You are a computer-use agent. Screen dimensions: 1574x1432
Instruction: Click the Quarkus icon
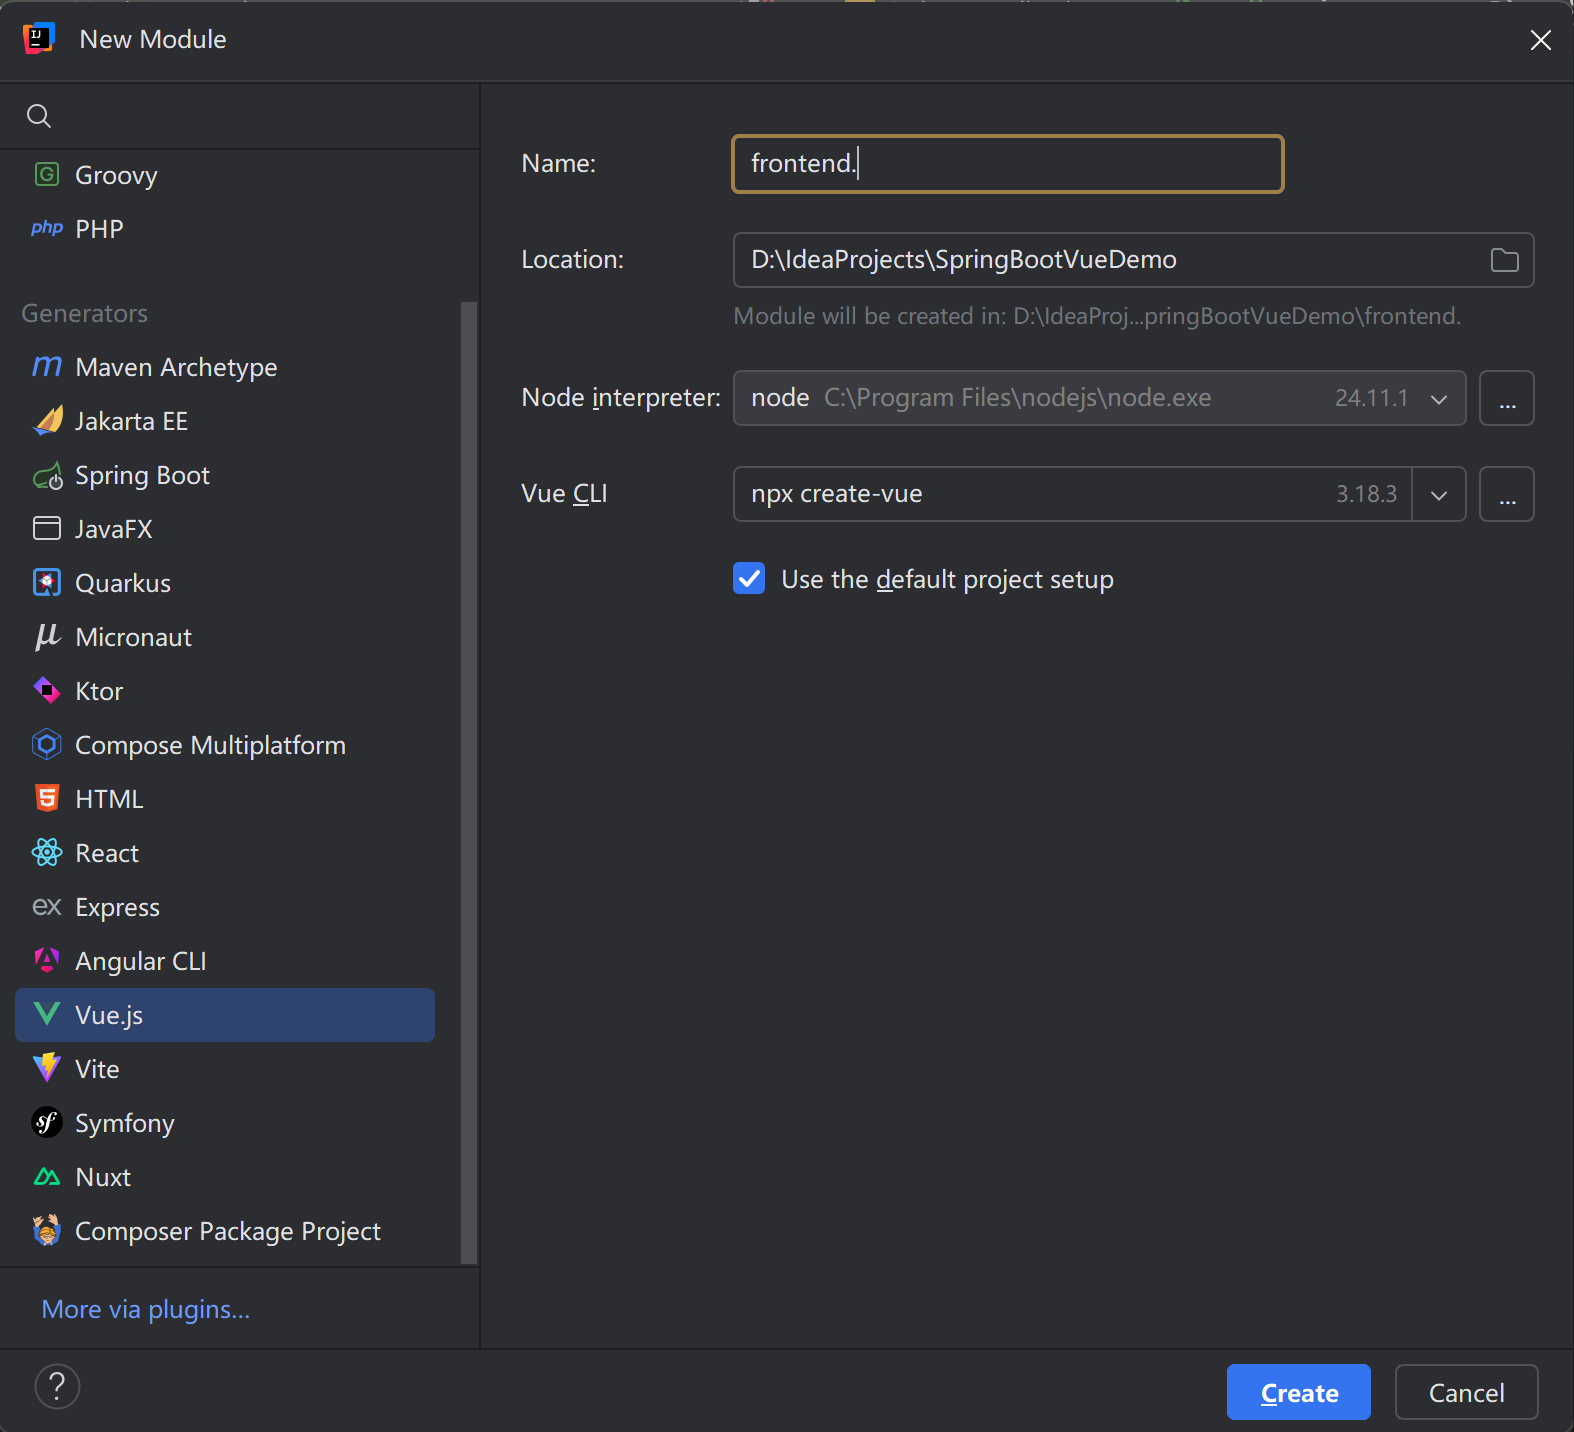[47, 583]
